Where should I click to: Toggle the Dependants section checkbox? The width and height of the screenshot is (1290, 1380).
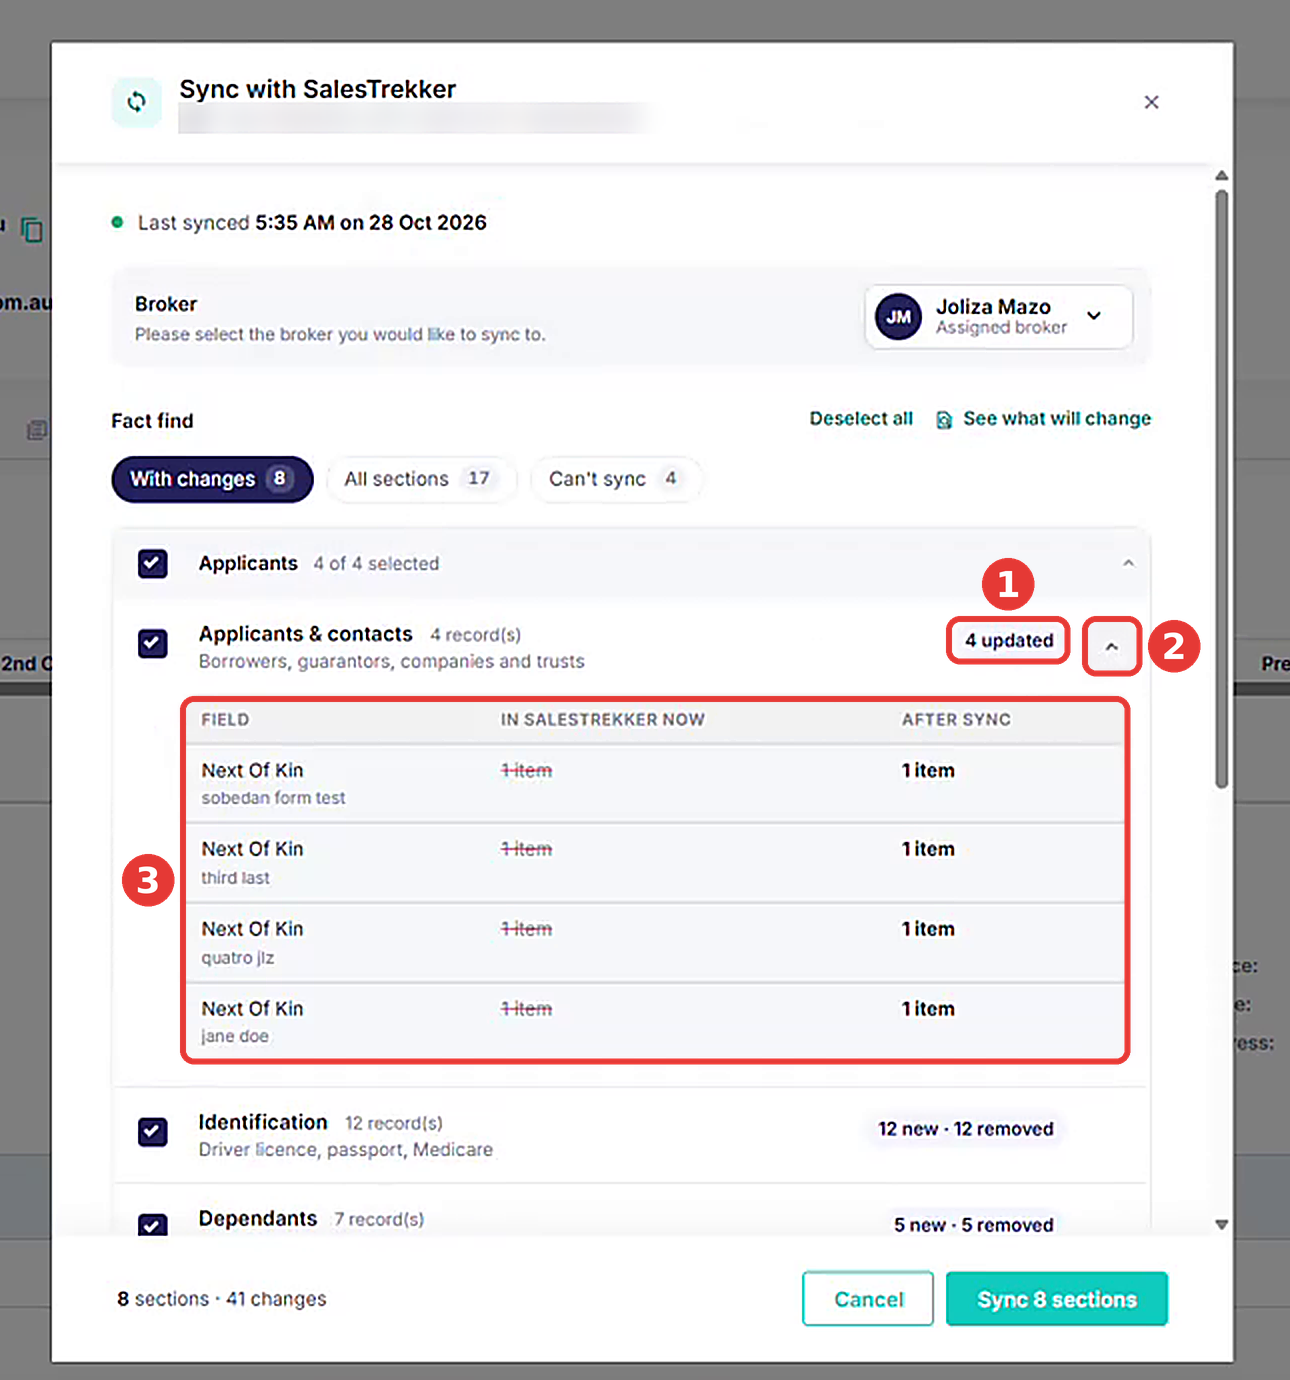pos(153,1225)
